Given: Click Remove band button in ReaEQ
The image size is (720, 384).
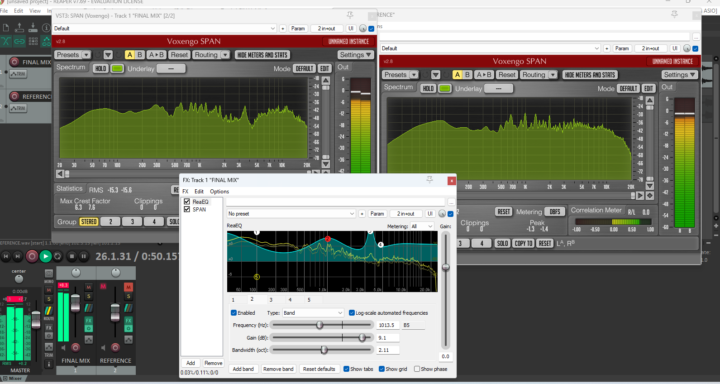Looking at the screenshot, I should [278, 369].
